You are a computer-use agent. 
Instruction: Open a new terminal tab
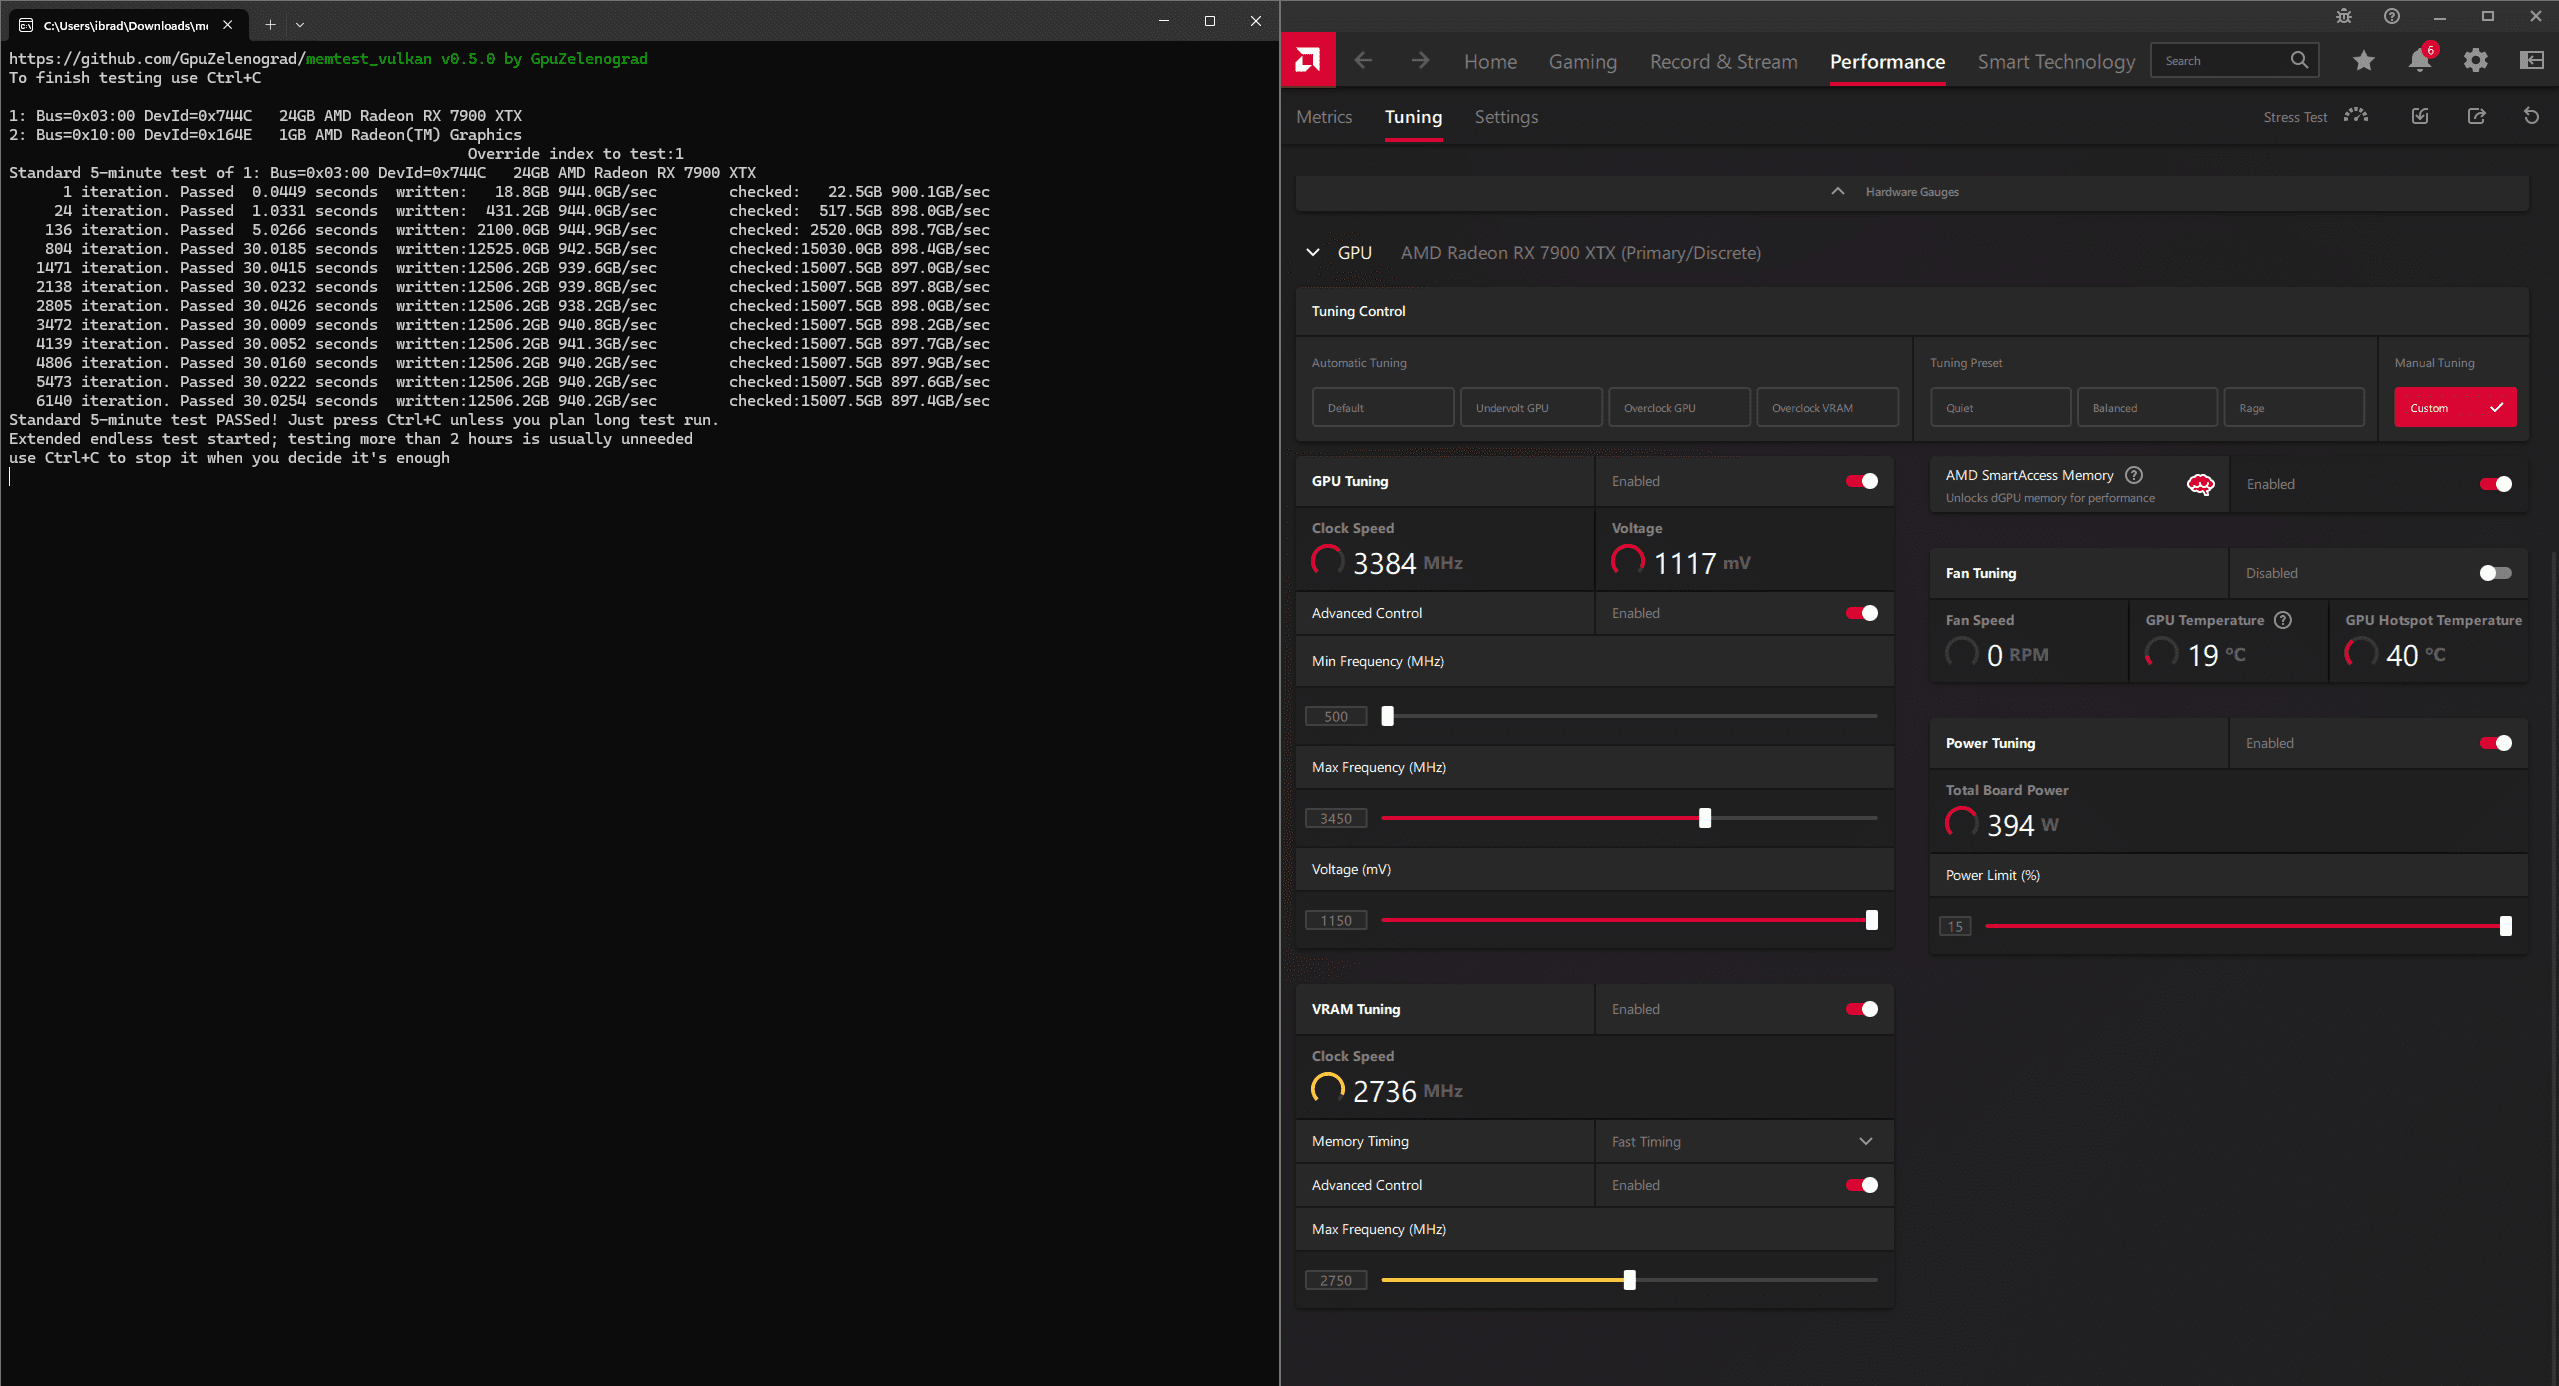(x=270, y=25)
